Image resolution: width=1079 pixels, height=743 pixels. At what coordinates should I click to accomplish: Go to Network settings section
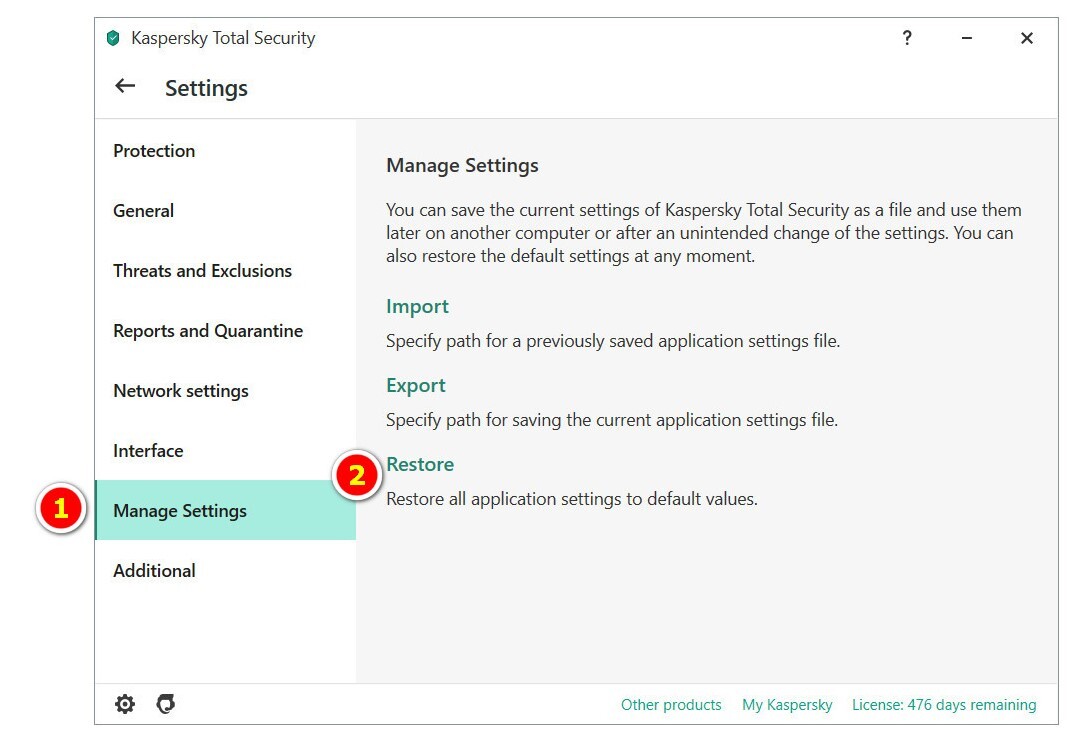pos(181,391)
